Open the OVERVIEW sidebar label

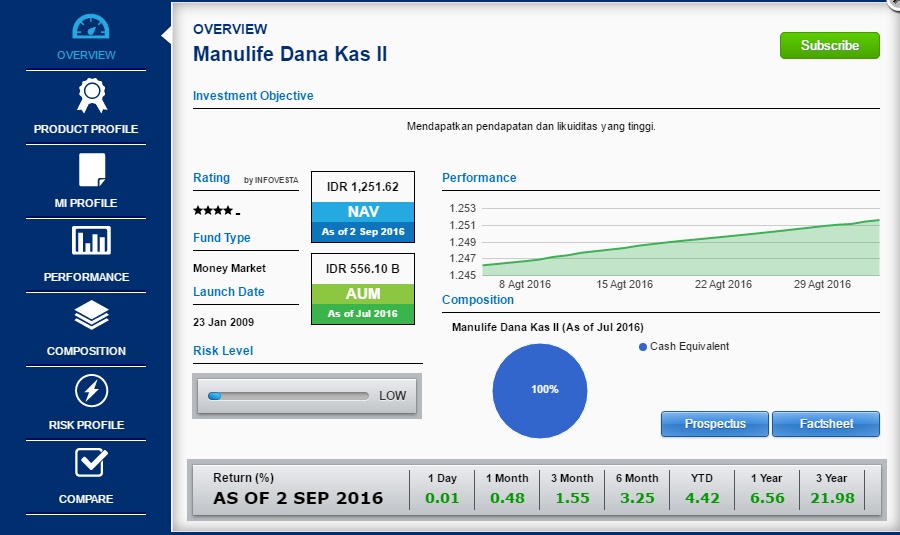[86, 55]
